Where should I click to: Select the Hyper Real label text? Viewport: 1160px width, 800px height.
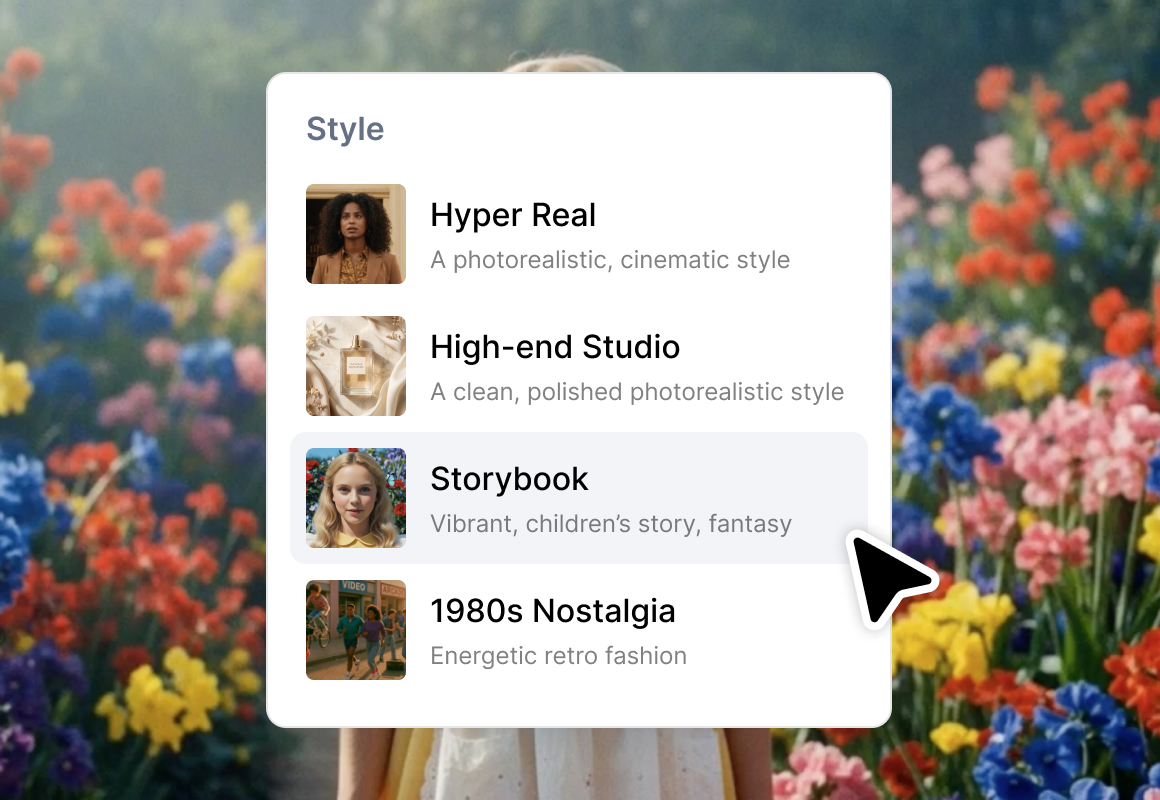513,215
